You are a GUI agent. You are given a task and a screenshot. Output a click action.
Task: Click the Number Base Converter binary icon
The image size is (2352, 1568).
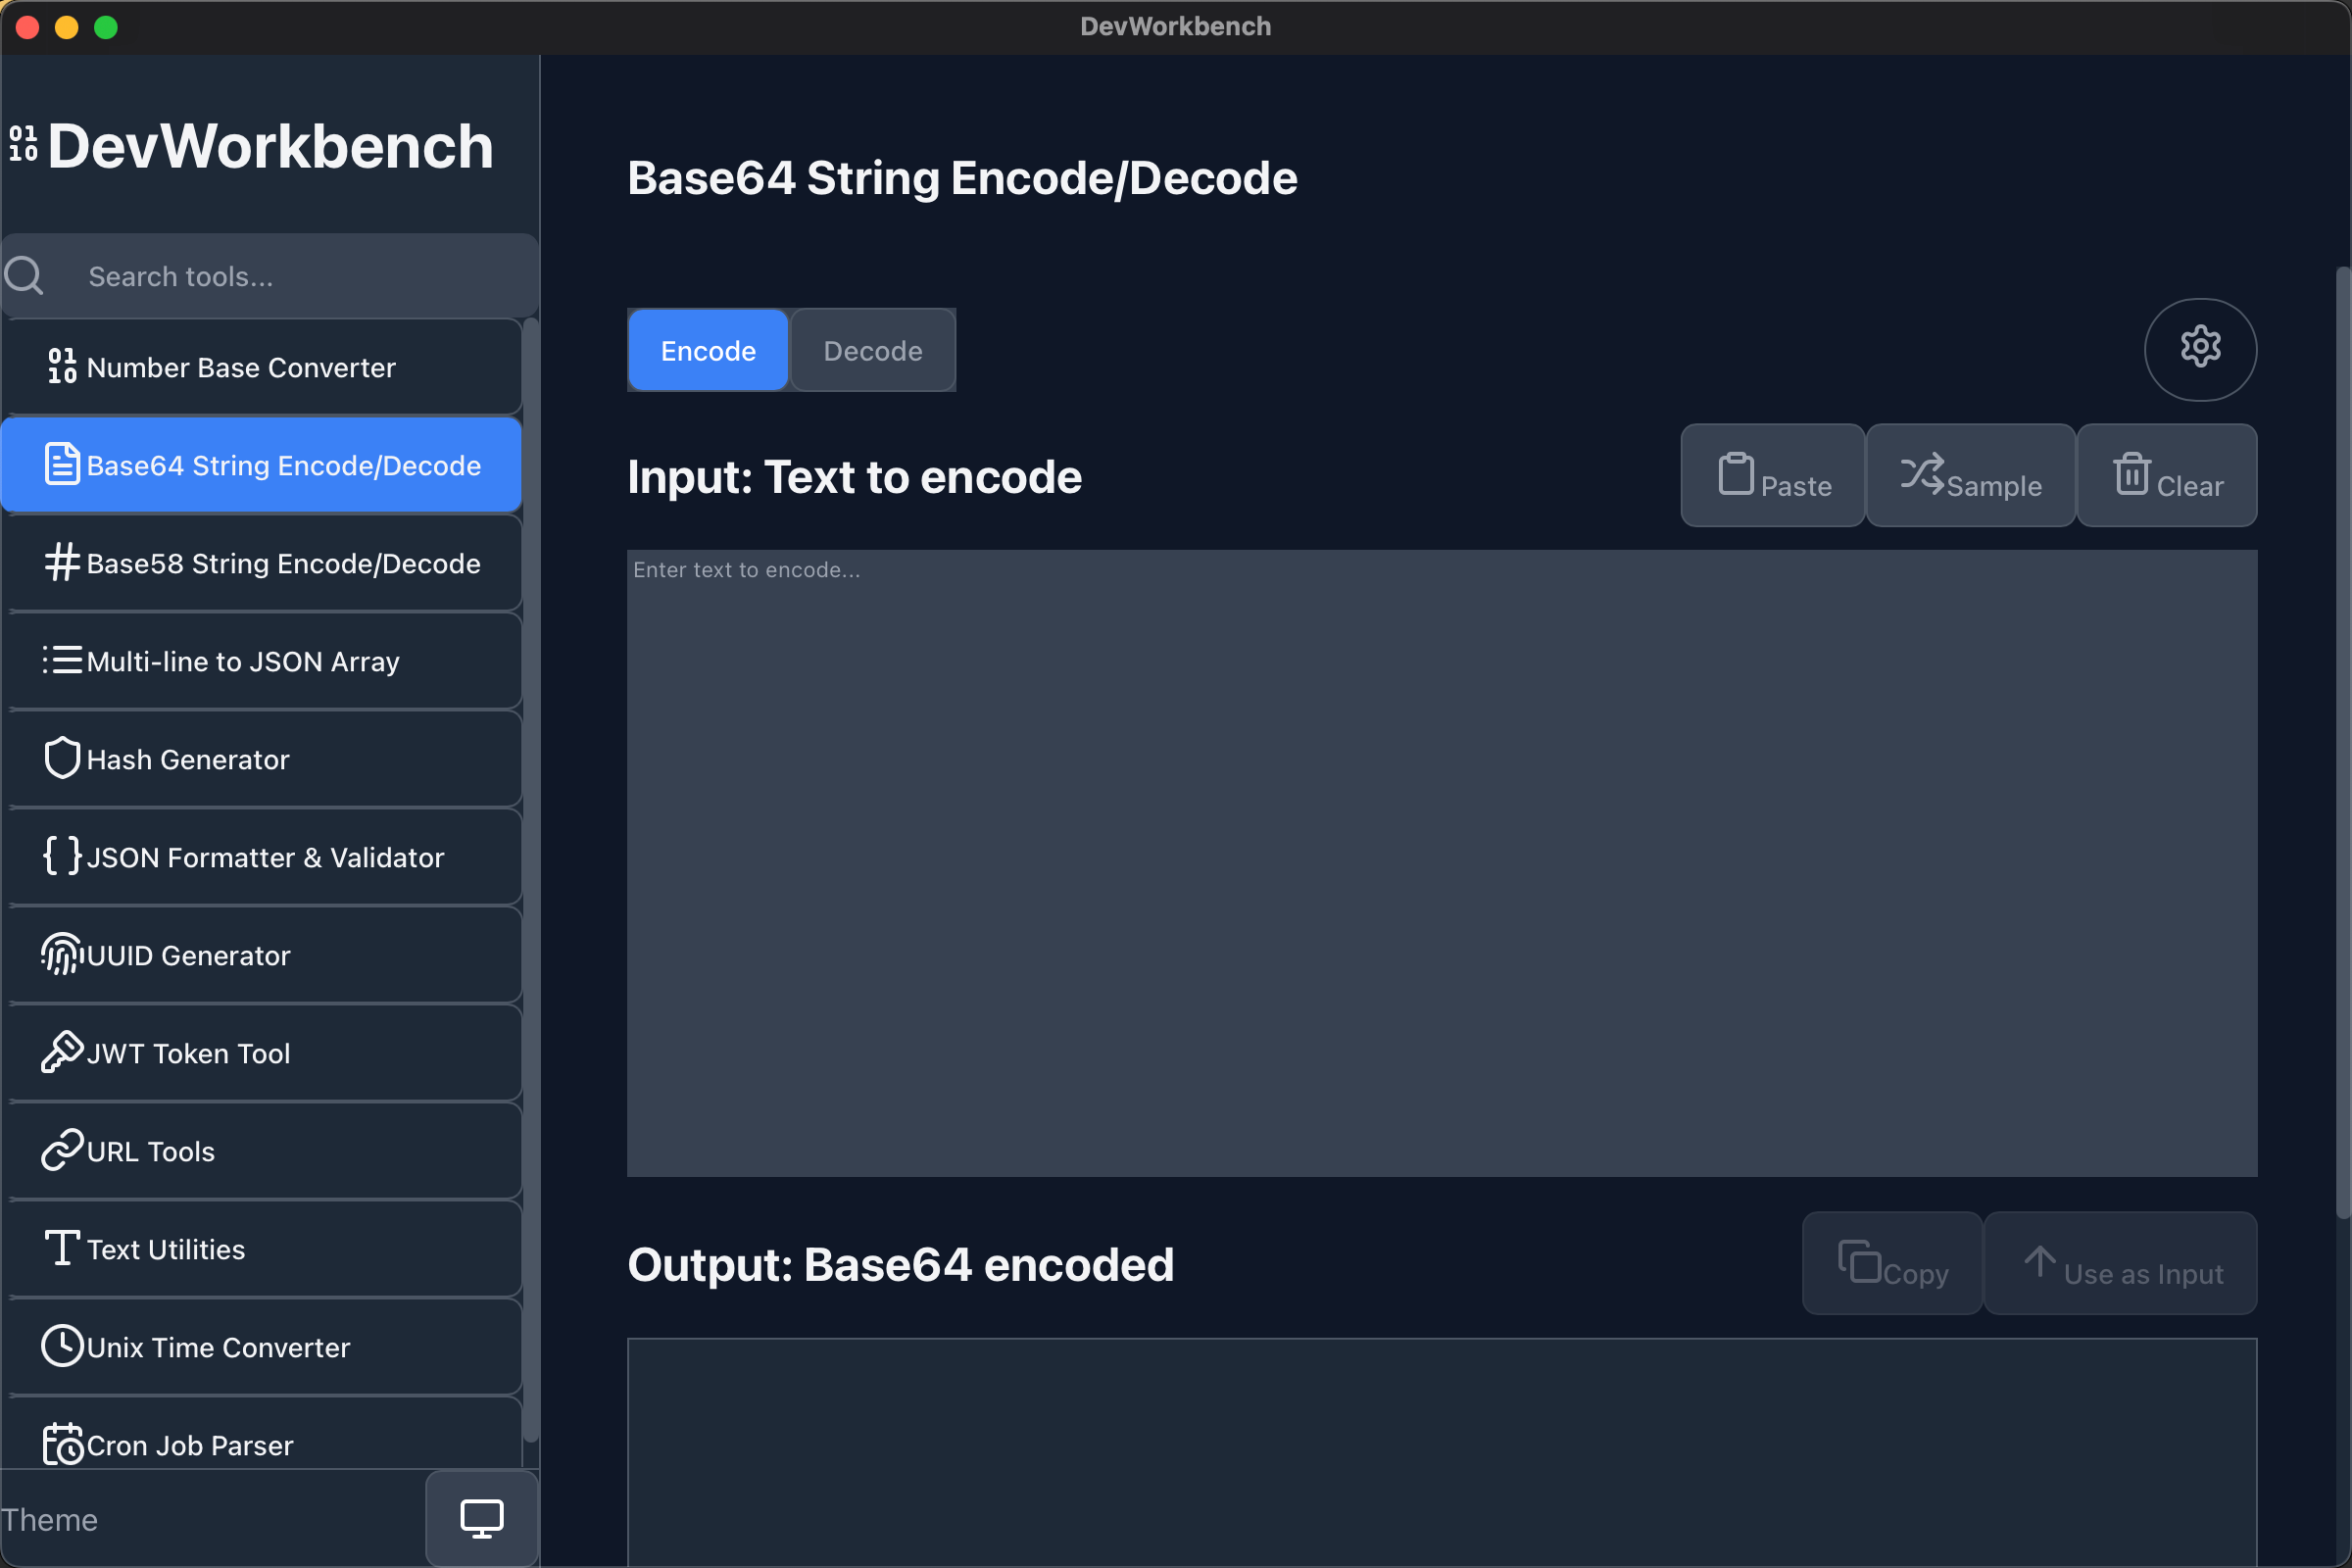(62, 366)
